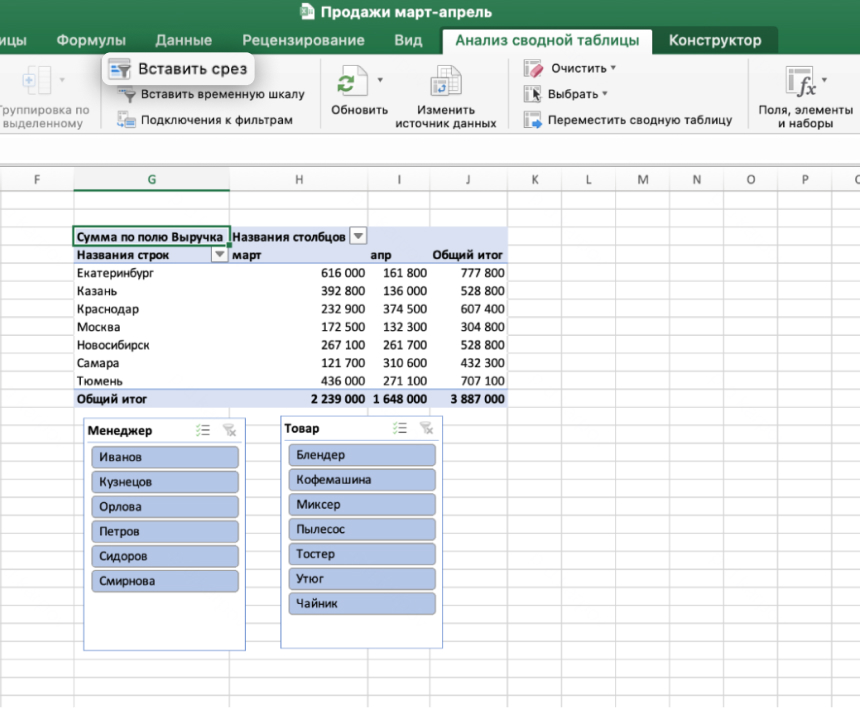Click the Вставить временную шкалу label
The image size is (860, 708).
(223, 94)
